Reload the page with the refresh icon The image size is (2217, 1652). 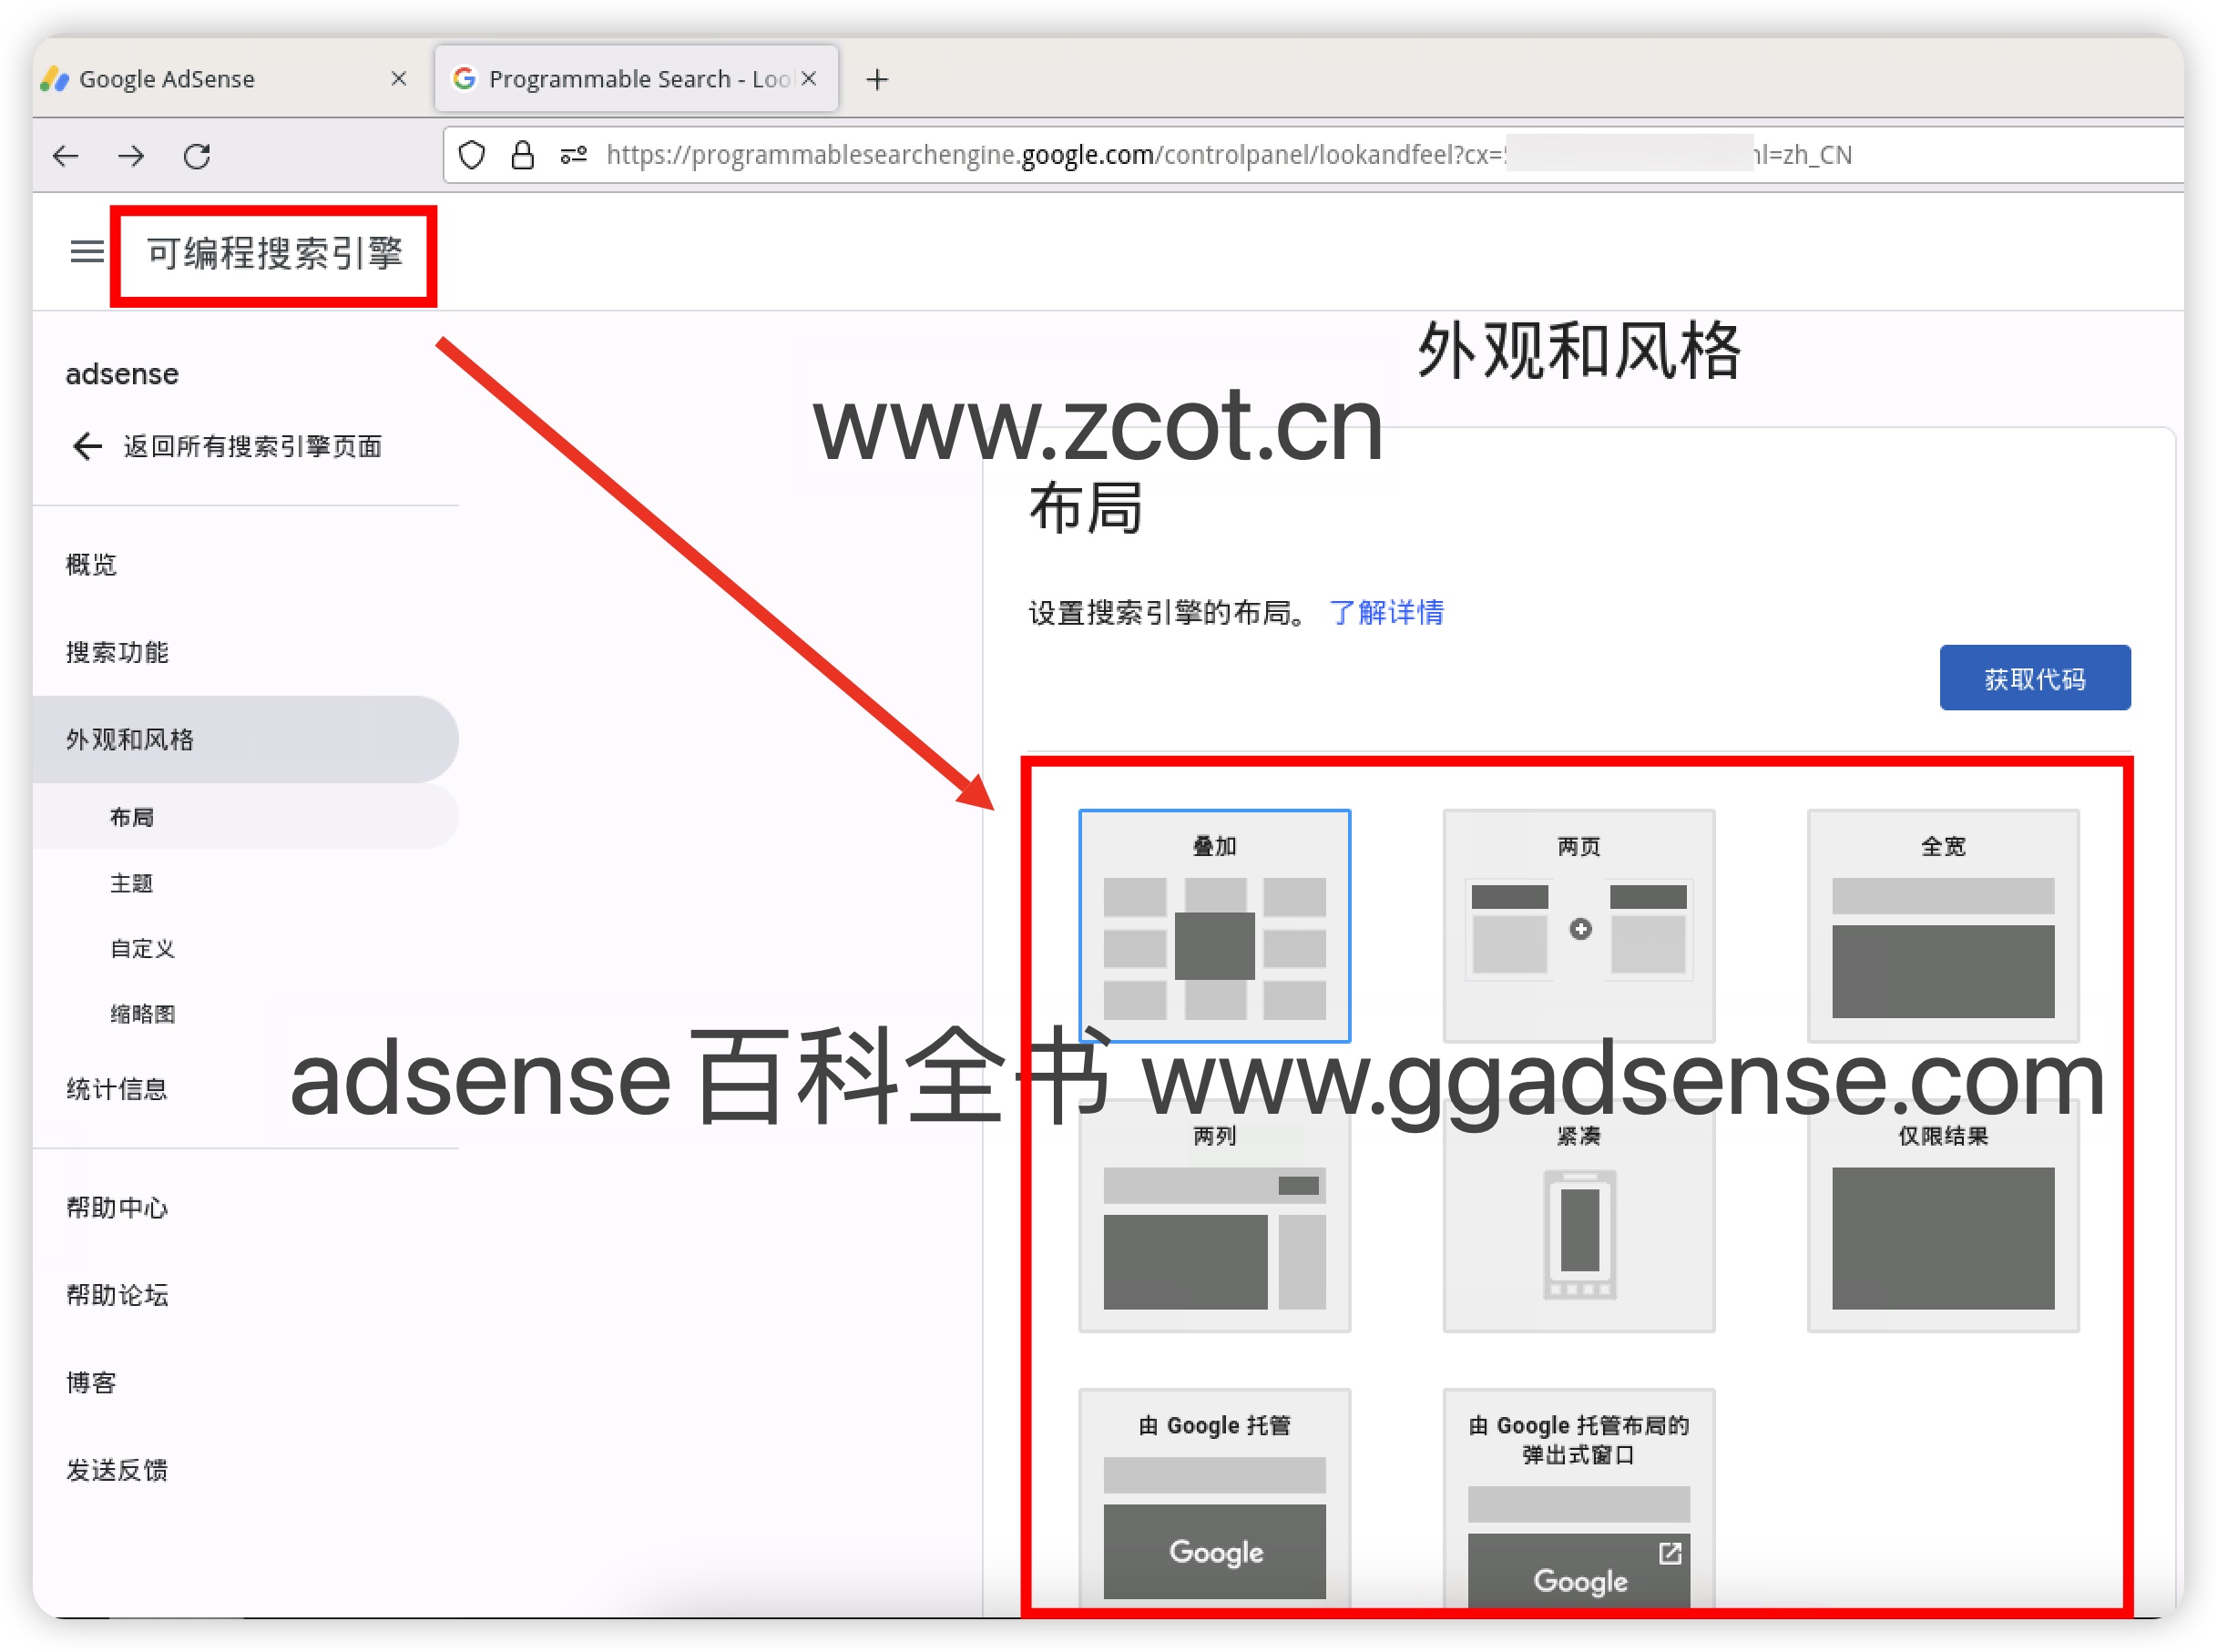click(x=197, y=156)
